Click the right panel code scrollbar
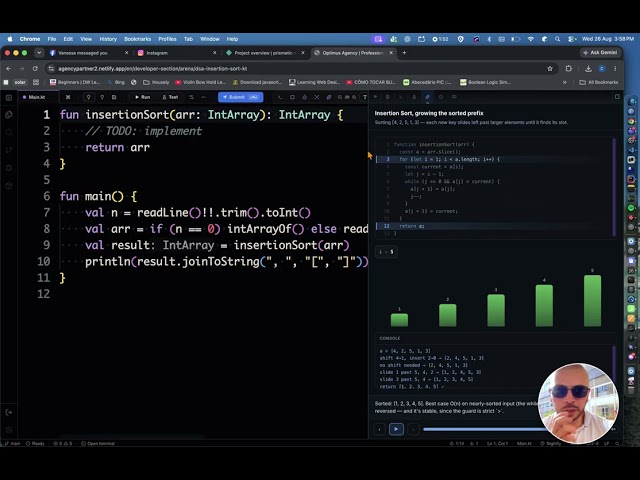This screenshot has width=640, height=480. [614, 187]
